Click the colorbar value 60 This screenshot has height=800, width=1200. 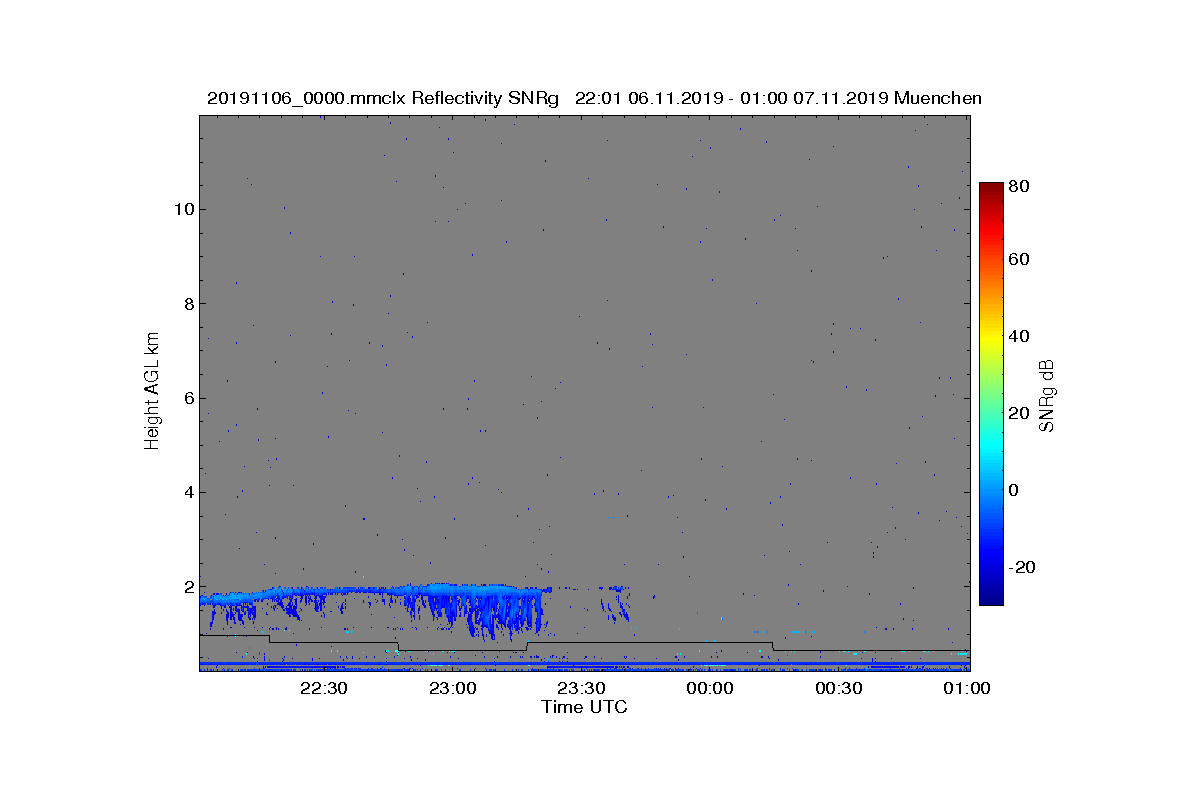coord(1021,260)
